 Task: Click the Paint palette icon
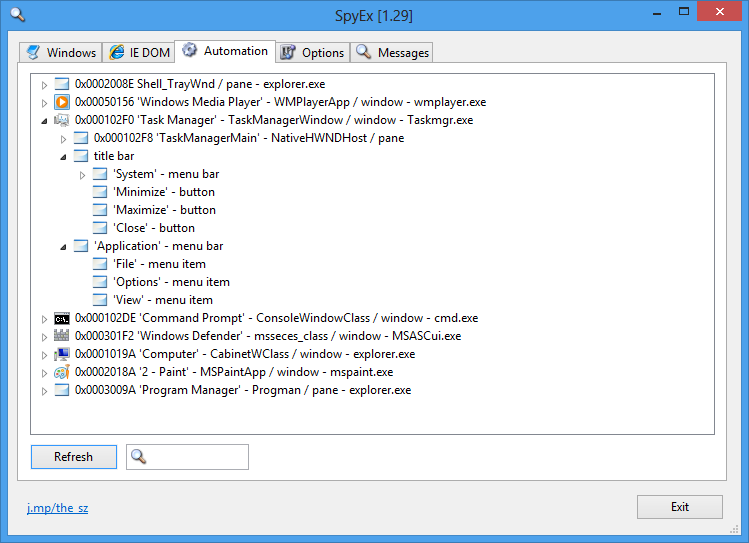click(x=62, y=372)
